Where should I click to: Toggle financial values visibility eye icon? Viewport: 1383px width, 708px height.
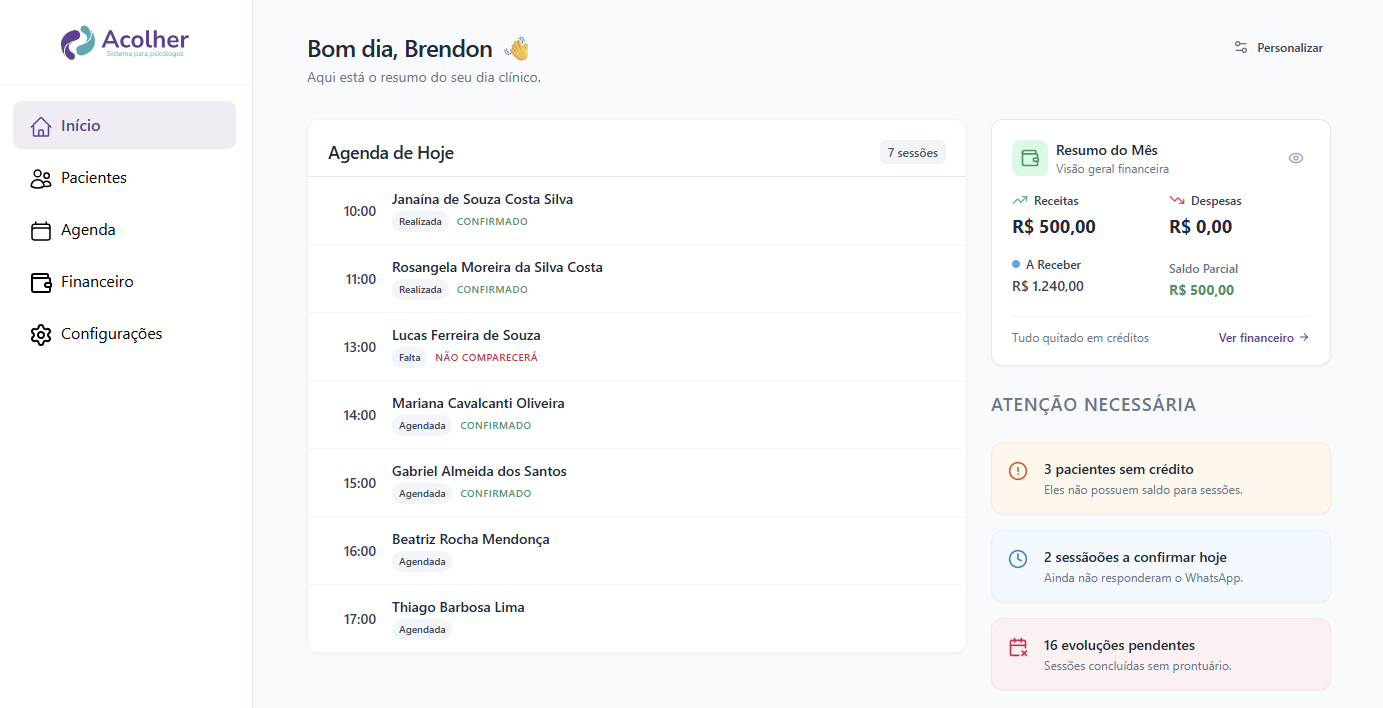(1296, 158)
